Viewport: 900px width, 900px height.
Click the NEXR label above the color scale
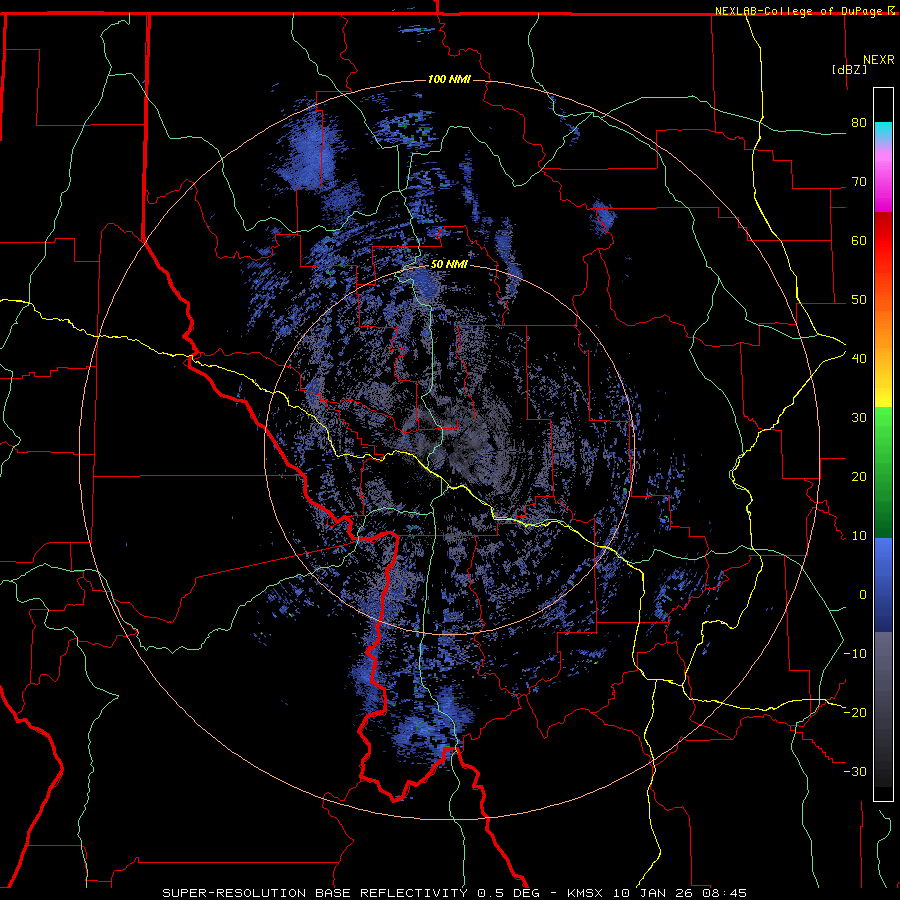(879, 60)
